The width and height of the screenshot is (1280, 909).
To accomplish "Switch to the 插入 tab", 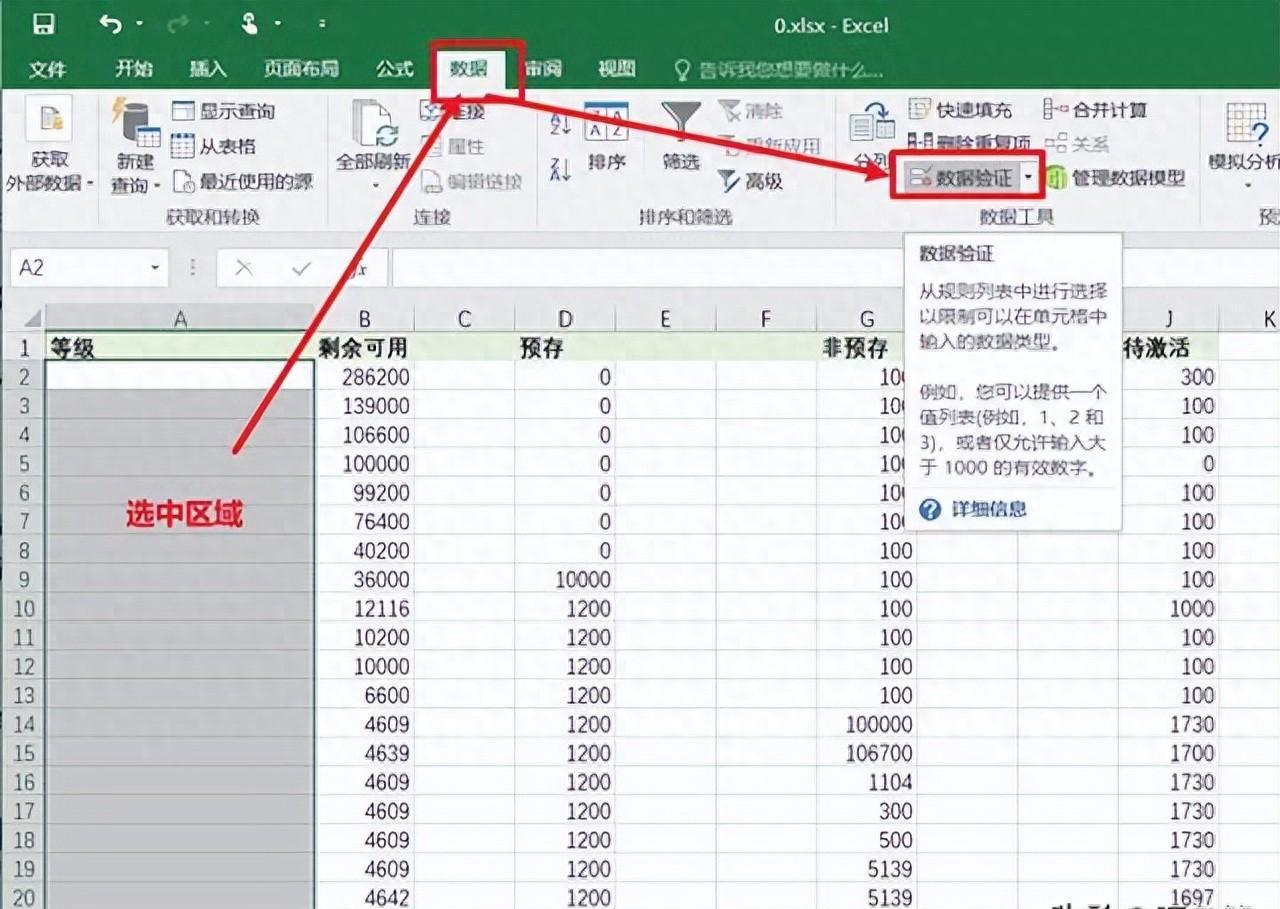I will pos(208,69).
